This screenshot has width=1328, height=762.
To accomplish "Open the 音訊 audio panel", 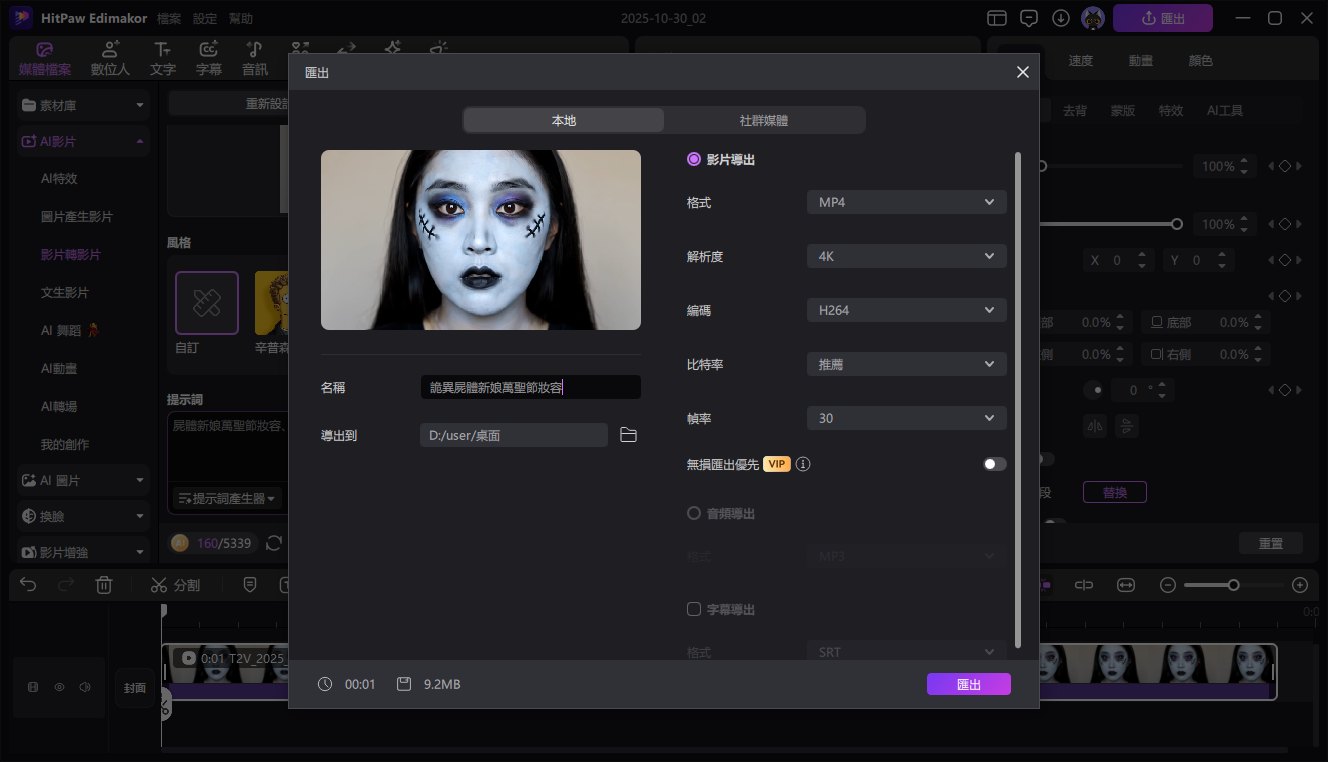I will 254,57.
